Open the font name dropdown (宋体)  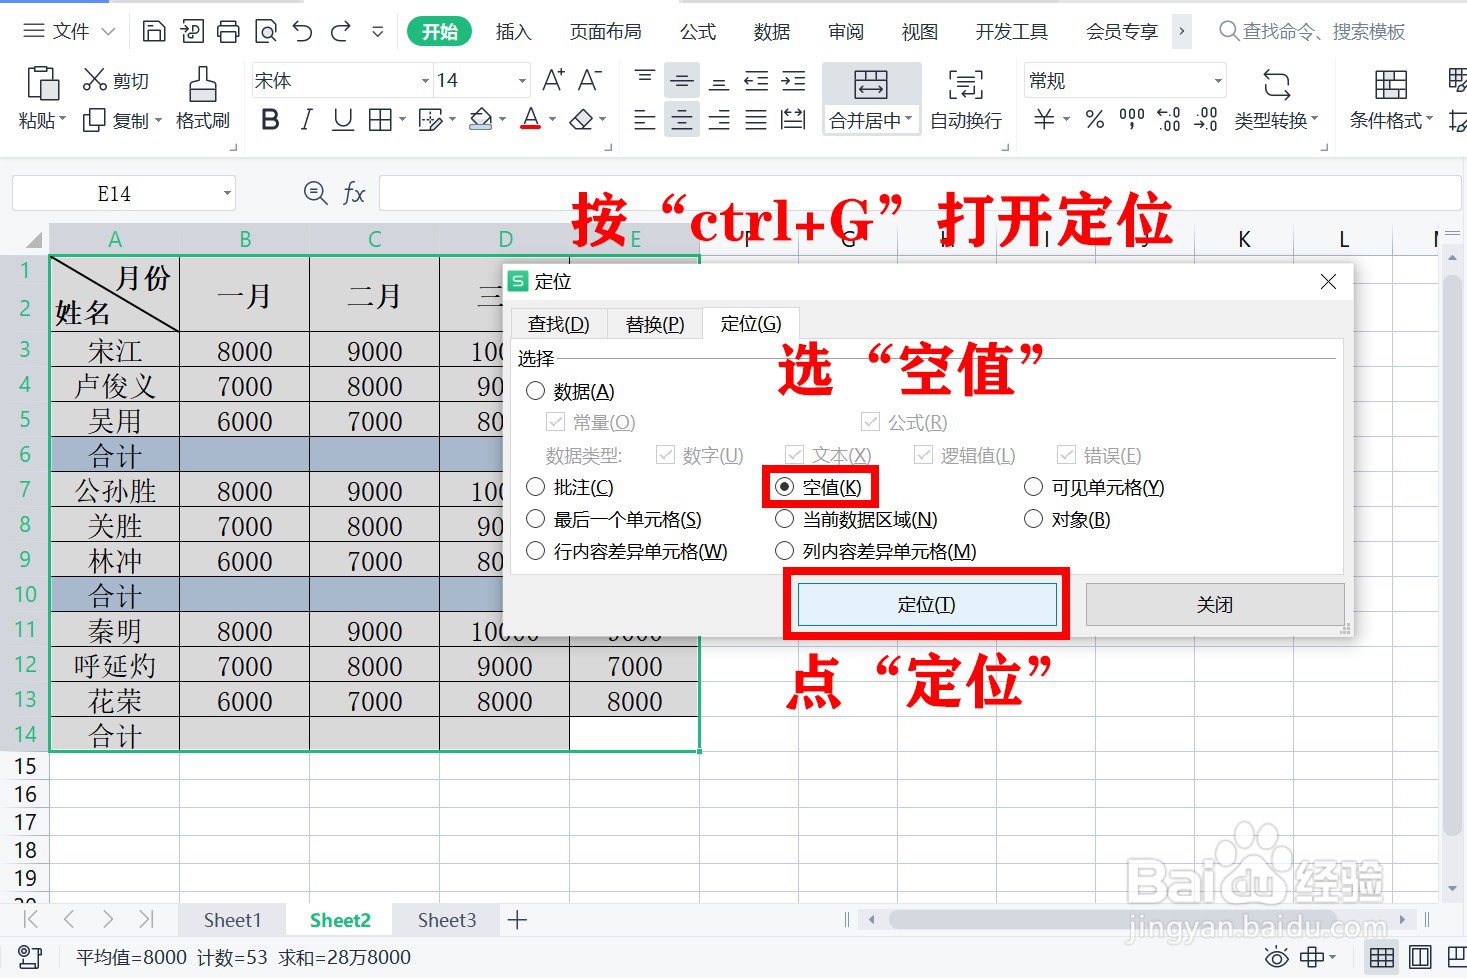(425, 80)
